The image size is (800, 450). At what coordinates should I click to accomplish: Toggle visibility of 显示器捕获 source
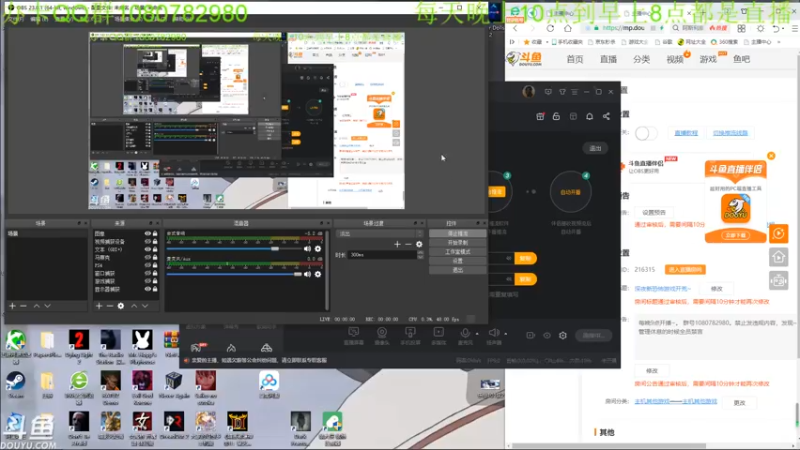147,289
